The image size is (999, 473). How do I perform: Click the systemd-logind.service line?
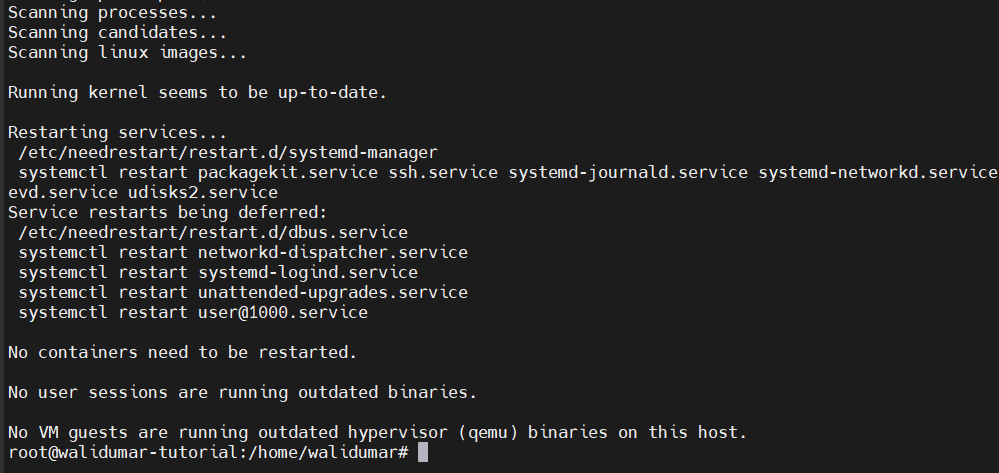coord(218,273)
